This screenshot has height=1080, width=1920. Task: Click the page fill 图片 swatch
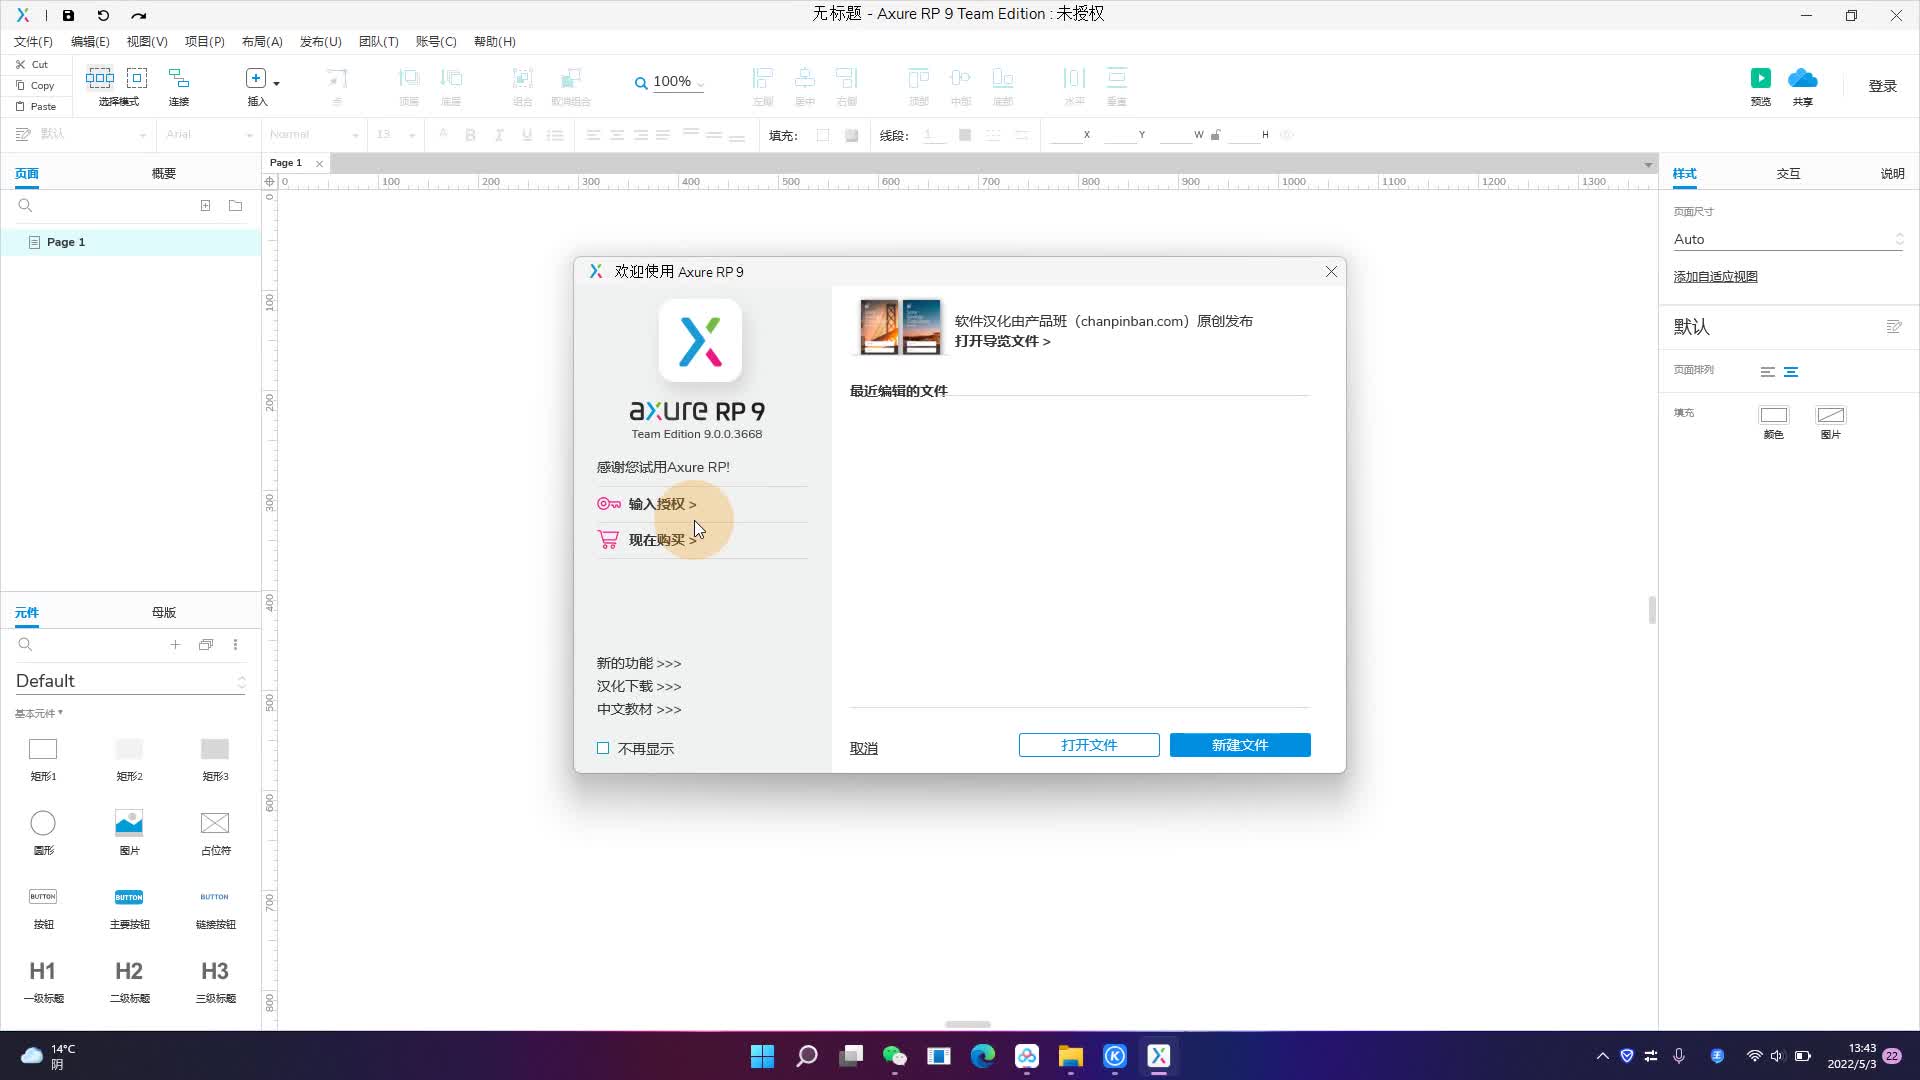(1830, 415)
